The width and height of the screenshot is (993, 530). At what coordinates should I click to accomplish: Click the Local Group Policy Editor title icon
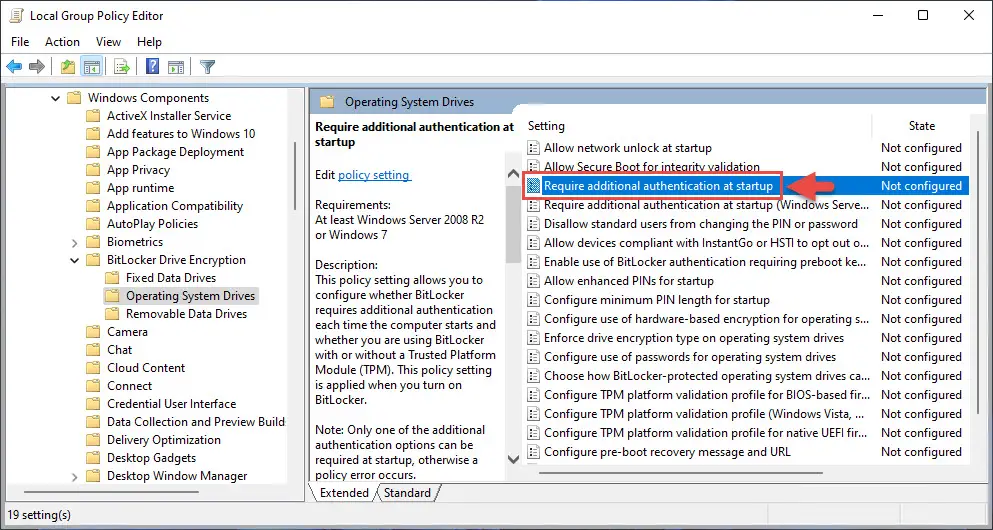(x=16, y=15)
